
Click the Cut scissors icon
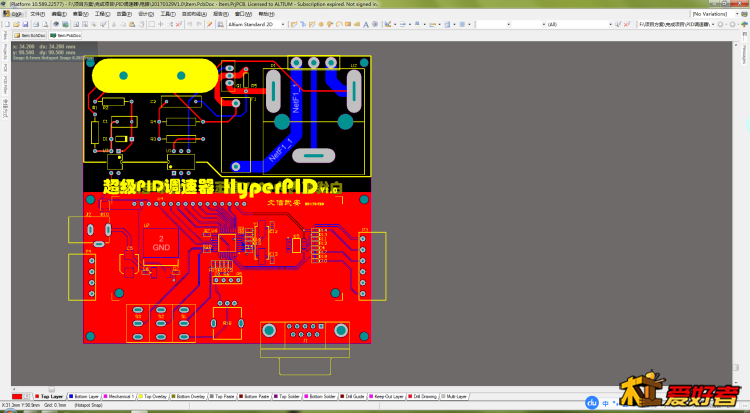[113, 24]
